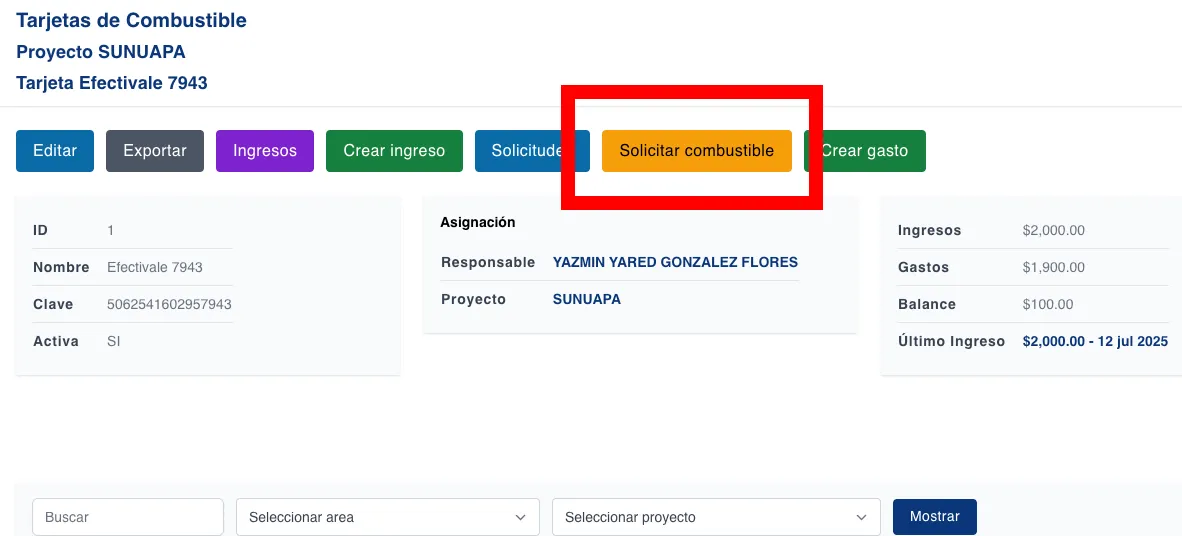The height and width of the screenshot is (536, 1182).
Task: Open the Seleccionar proyecto dropdown
Action: pos(715,517)
